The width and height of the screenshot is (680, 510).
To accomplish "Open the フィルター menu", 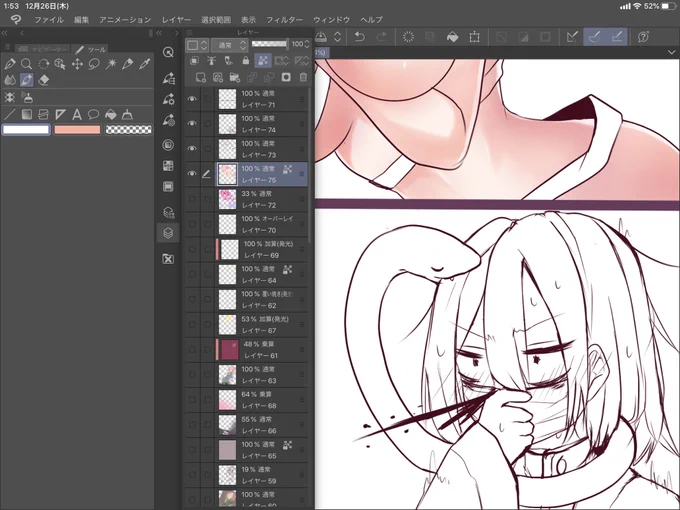I will click(284, 20).
